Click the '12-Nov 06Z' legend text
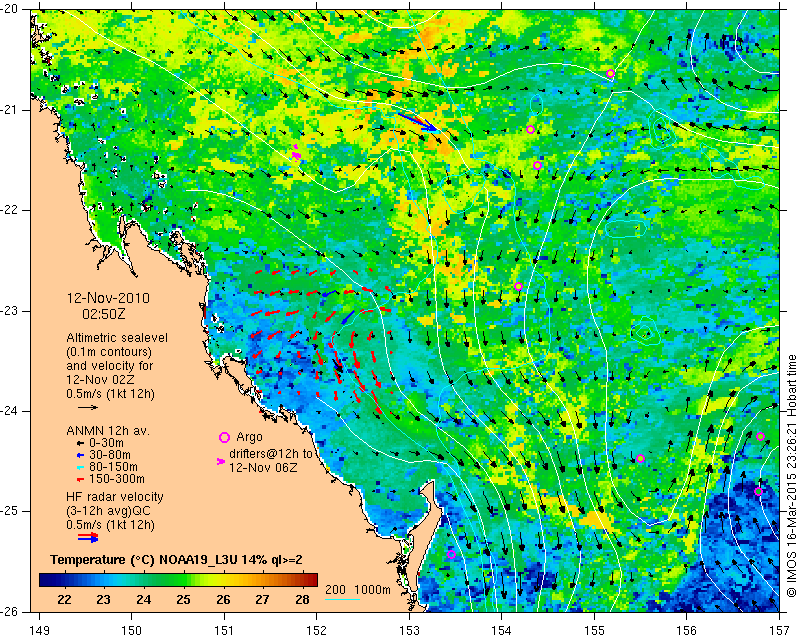The height and width of the screenshot is (640, 800). 263,467
